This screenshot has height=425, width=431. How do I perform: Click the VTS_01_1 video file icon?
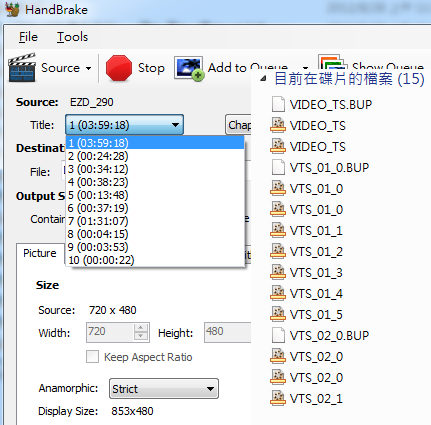click(278, 230)
